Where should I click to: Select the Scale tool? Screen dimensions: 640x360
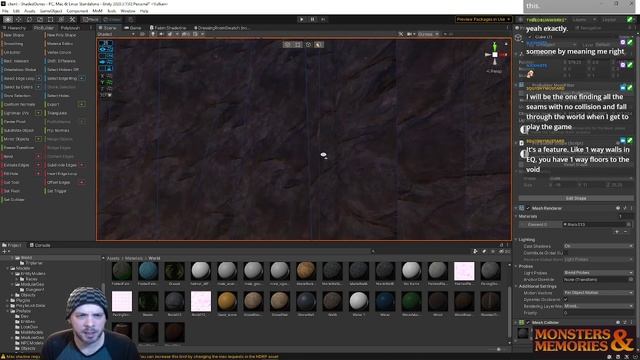click(40, 19)
